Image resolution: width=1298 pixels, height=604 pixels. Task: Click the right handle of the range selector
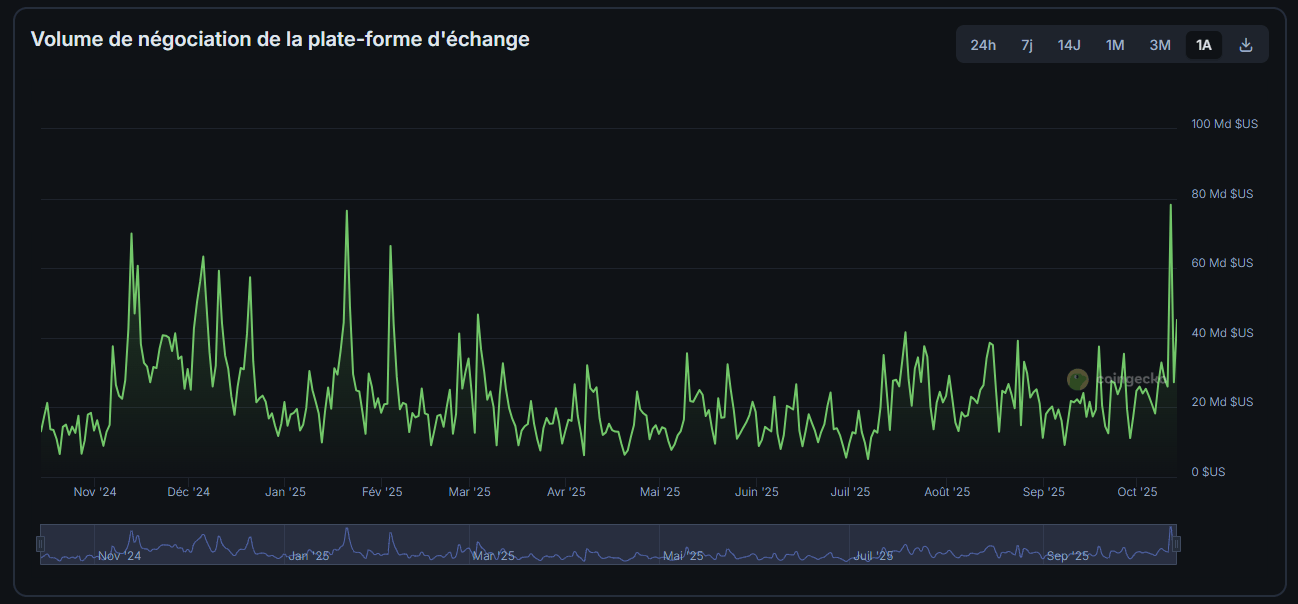[1177, 543]
